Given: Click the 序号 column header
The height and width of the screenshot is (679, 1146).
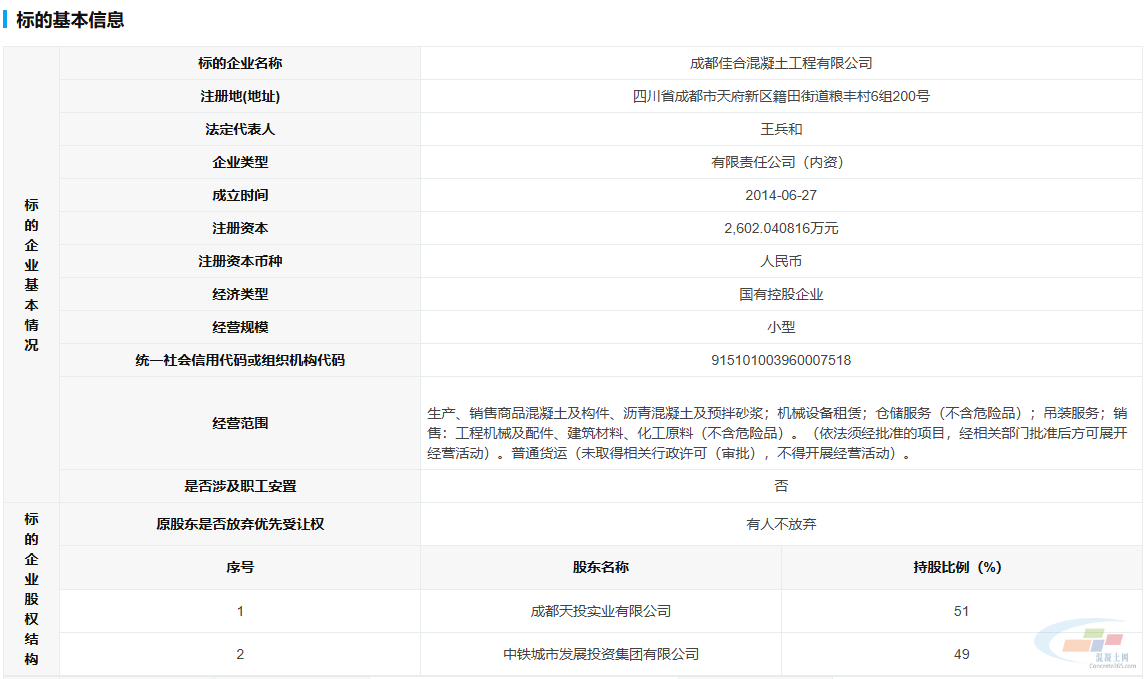Looking at the screenshot, I should [240, 567].
